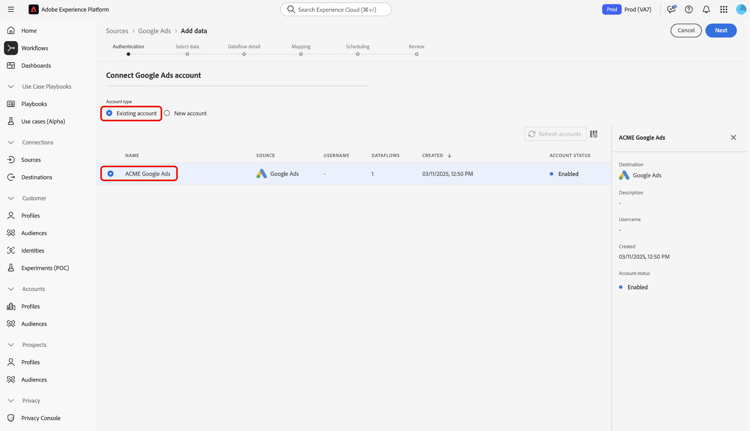Image resolution: width=750 pixels, height=431 pixels.
Task: Click the Workflows sidebar icon
Action: click(11, 48)
